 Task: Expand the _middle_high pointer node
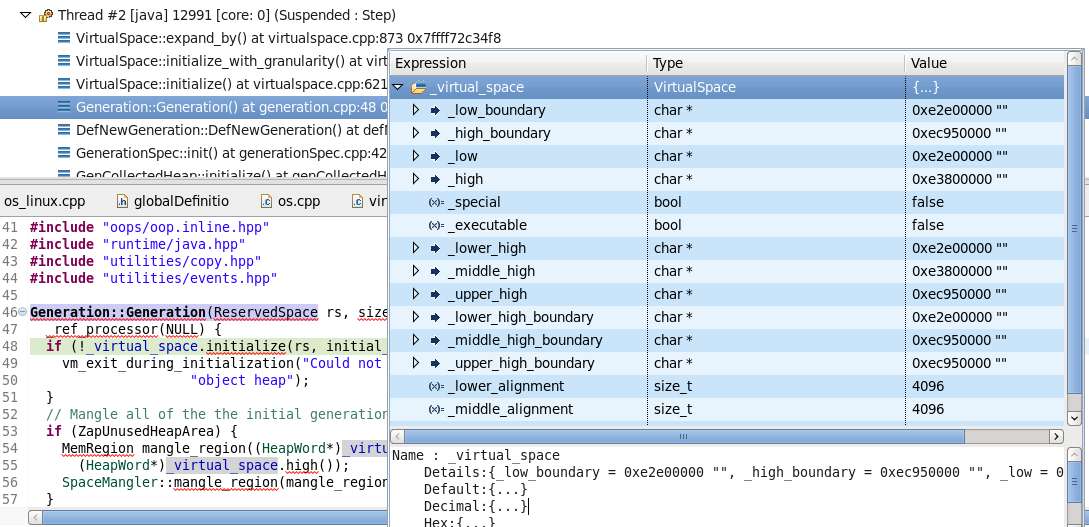point(416,271)
